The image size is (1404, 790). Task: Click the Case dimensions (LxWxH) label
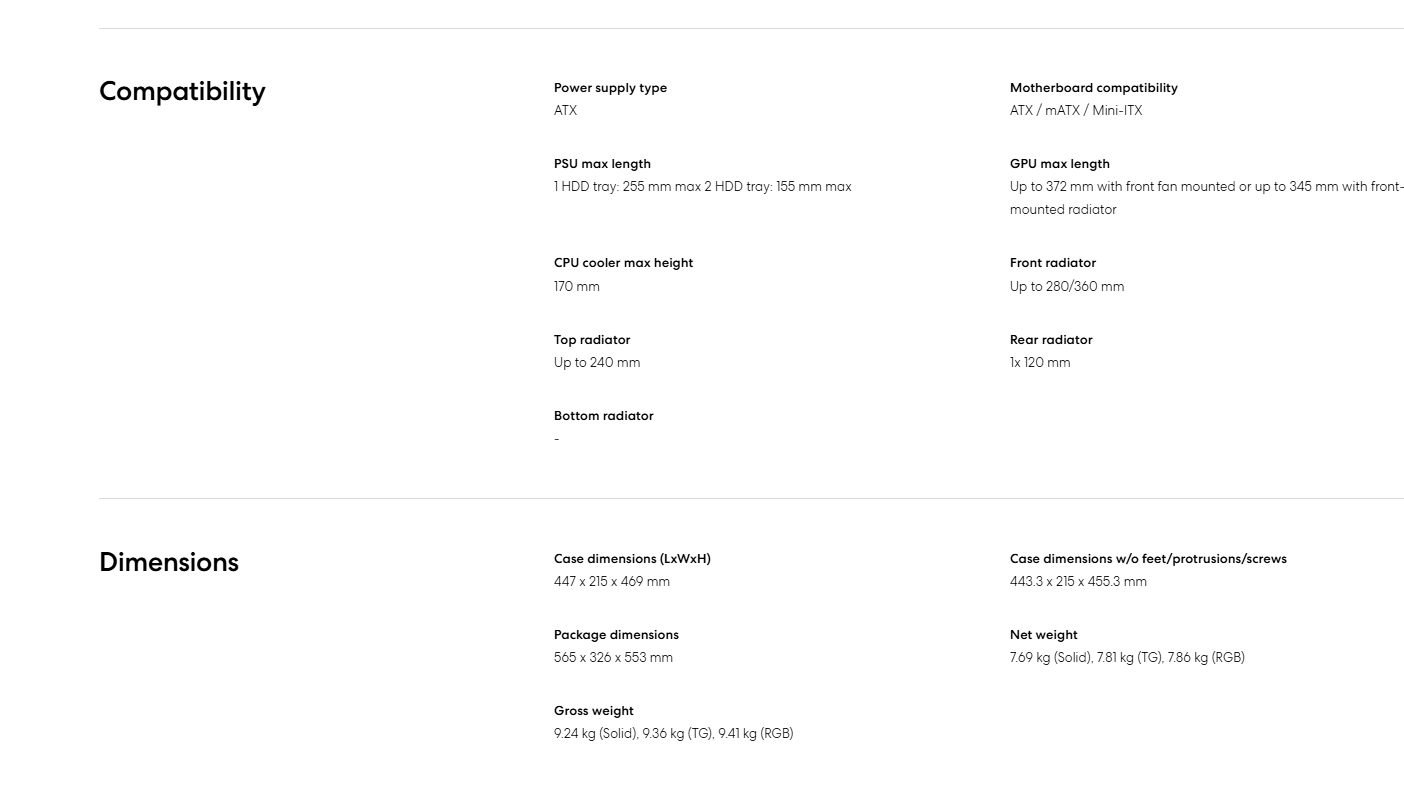(x=632, y=559)
